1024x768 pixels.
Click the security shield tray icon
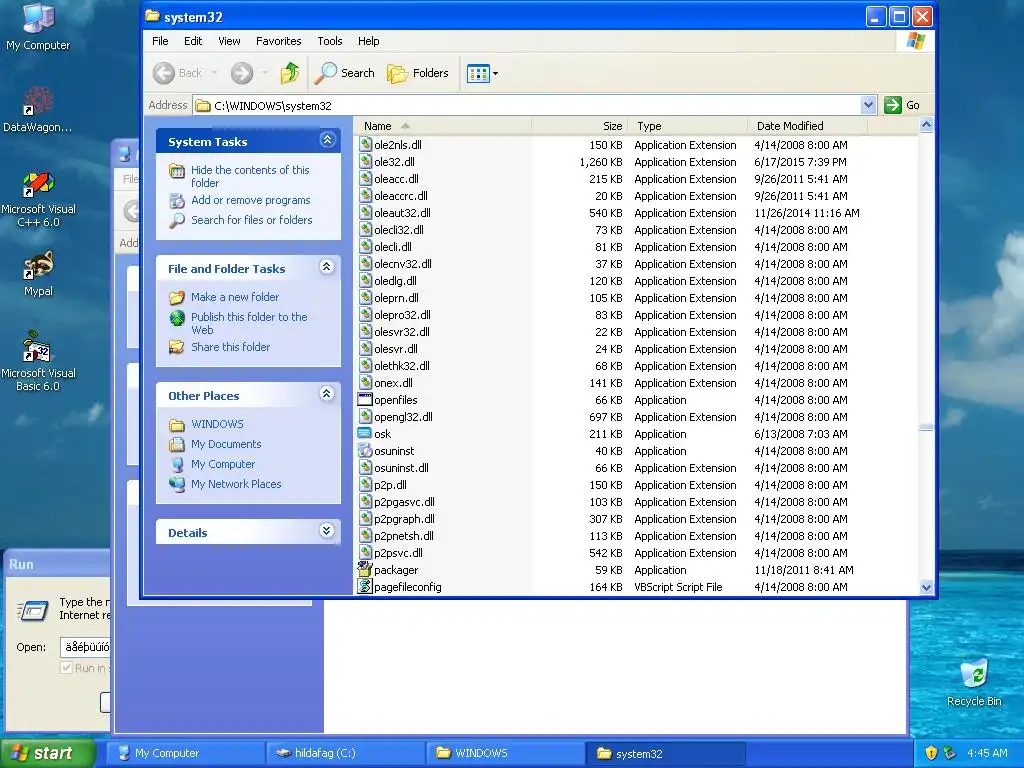coord(931,753)
